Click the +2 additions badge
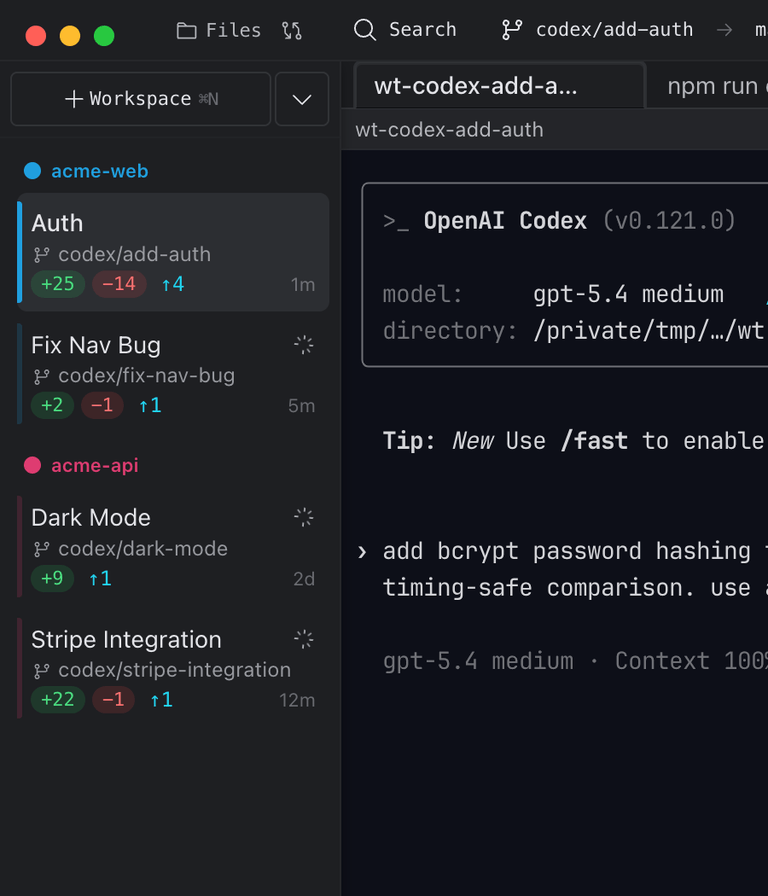Viewport: 768px width, 896px height. point(52,405)
